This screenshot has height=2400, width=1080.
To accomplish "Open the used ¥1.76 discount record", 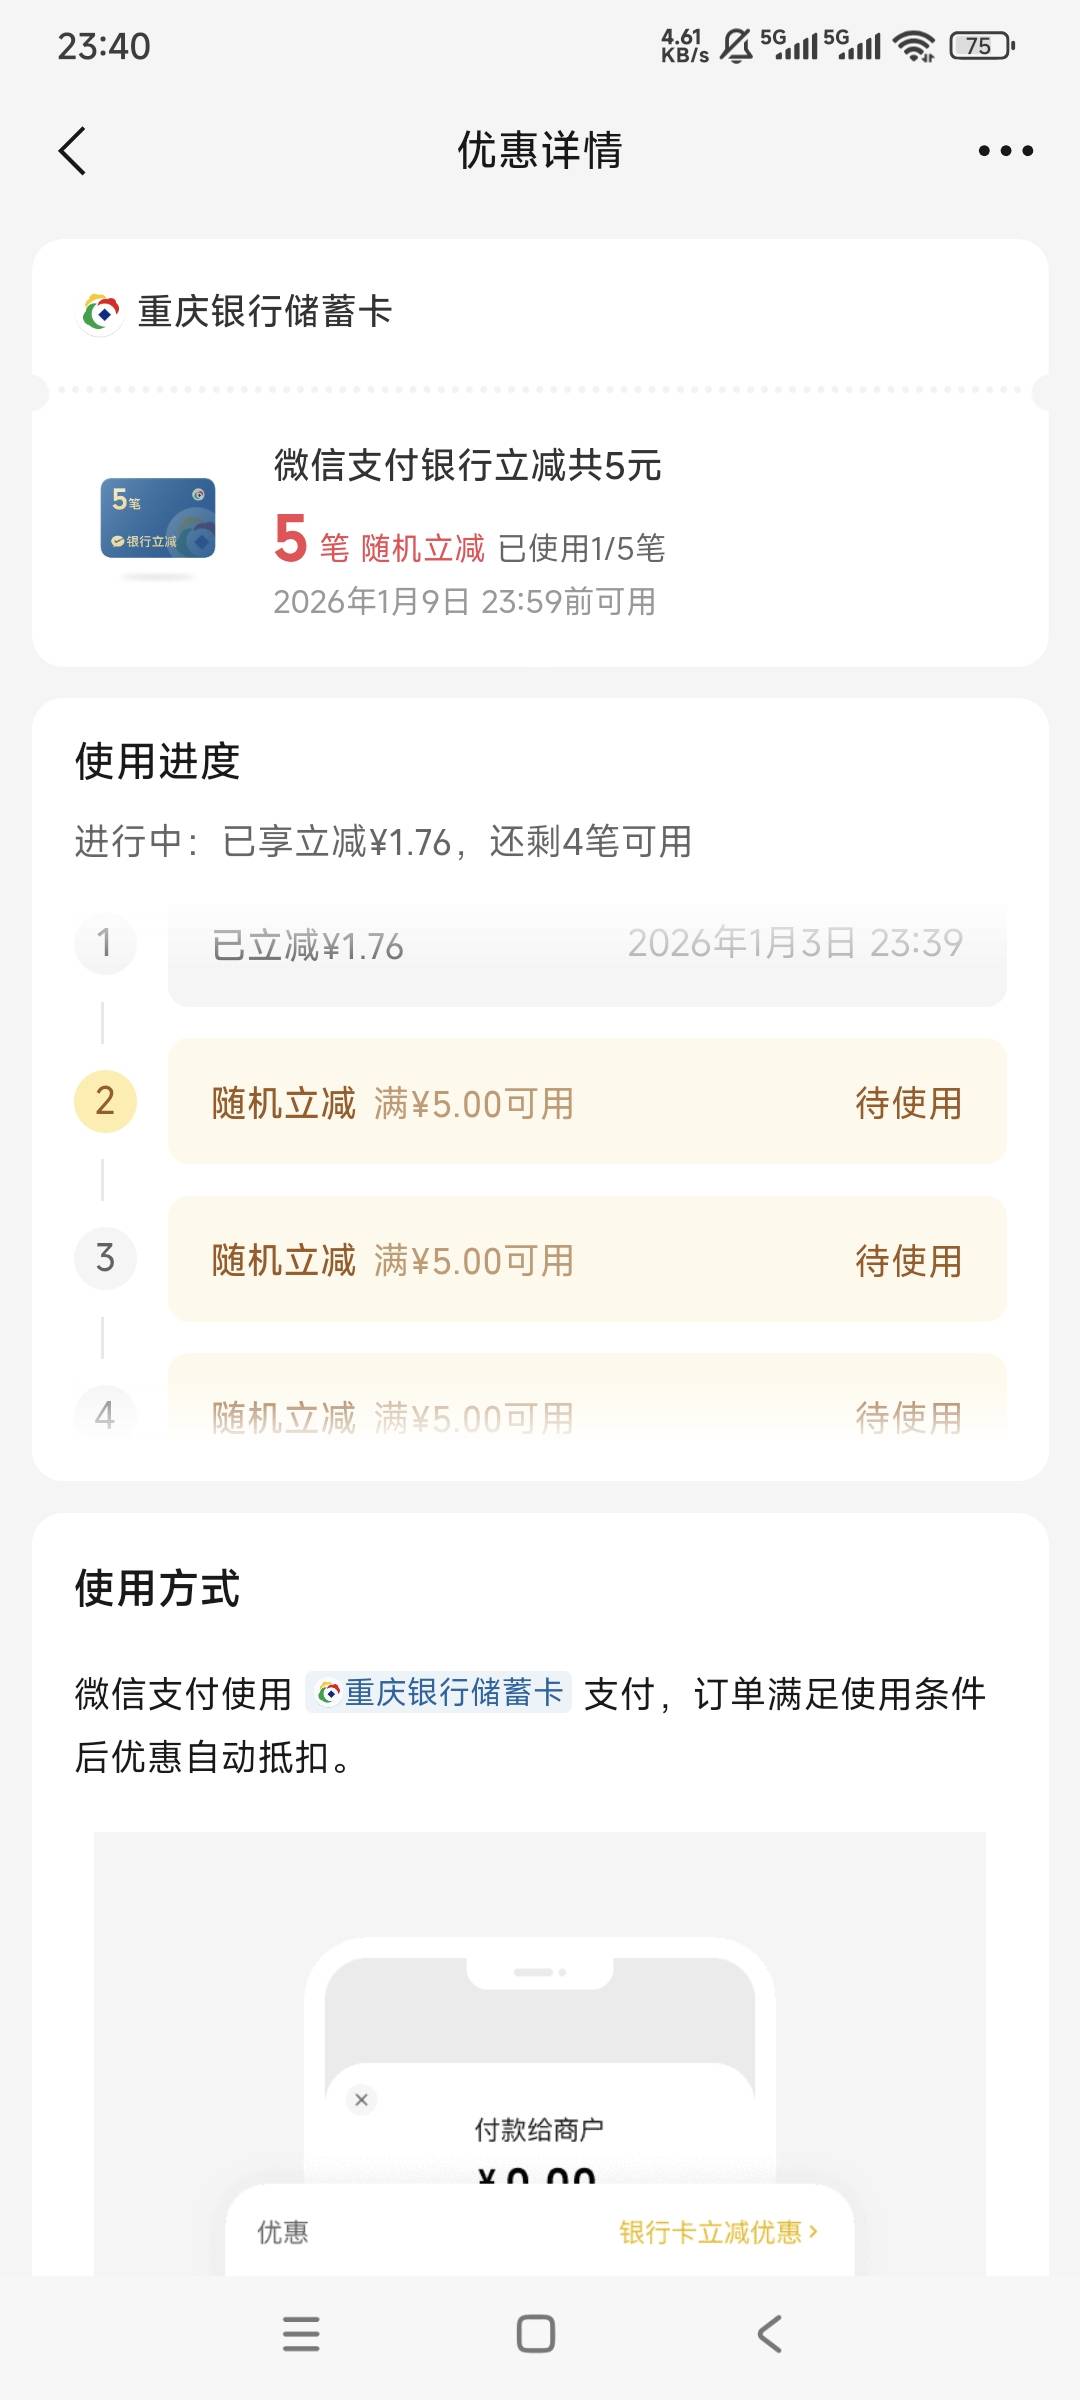I will pyautogui.click(x=586, y=945).
